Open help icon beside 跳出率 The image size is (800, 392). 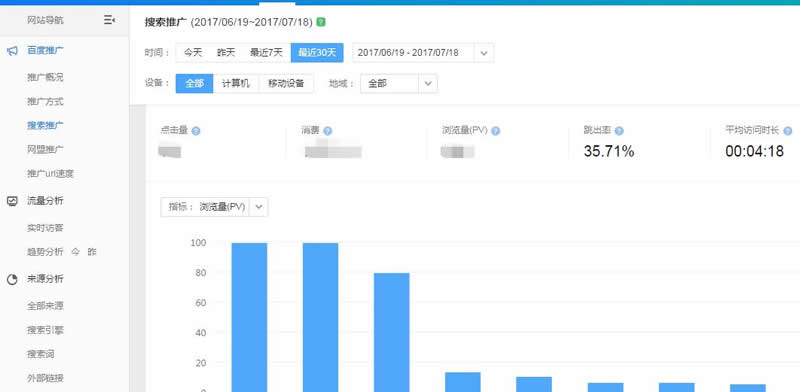point(619,131)
